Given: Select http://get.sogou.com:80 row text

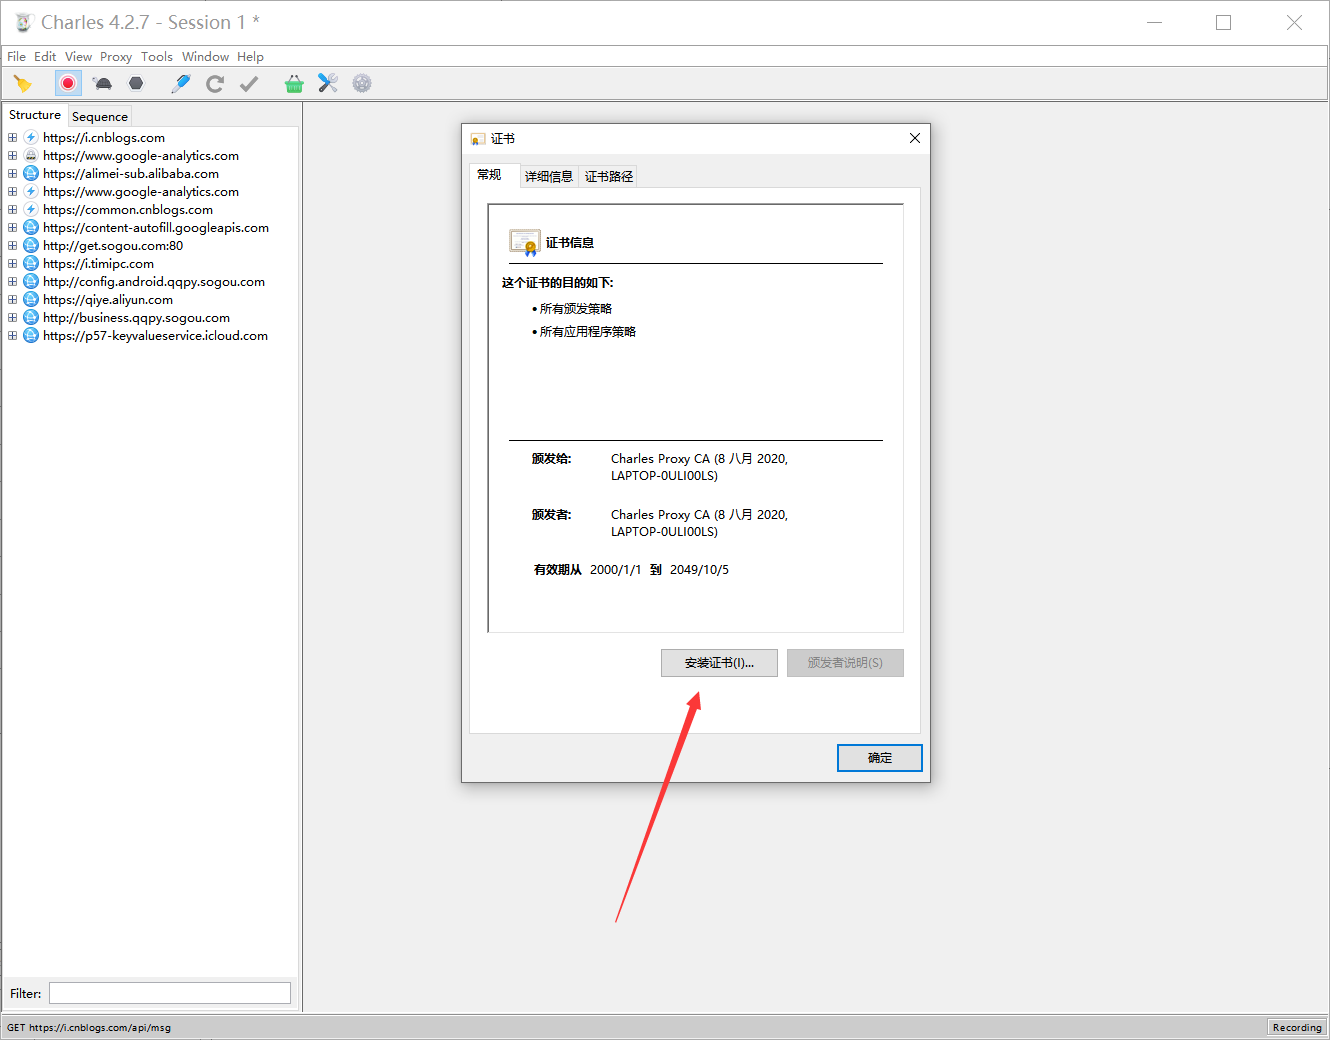Looking at the screenshot, I should [113, 246].
